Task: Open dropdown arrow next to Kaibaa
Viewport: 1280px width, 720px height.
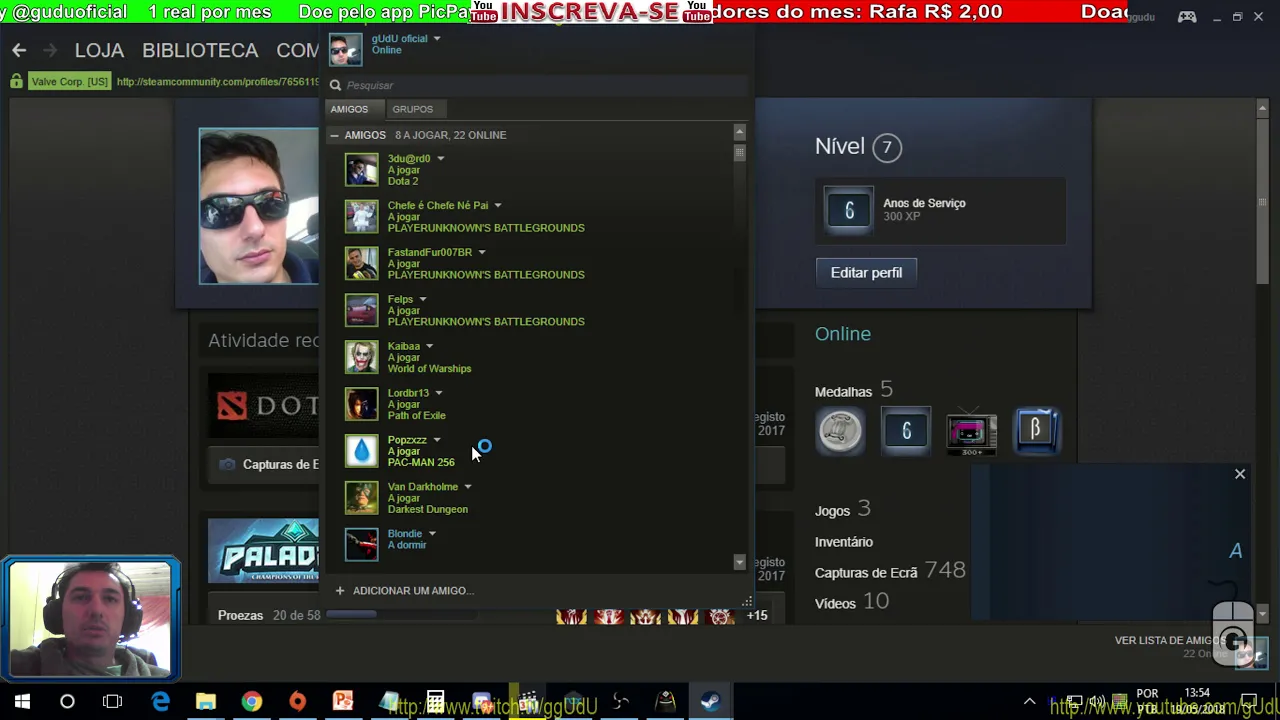Action: [429, 346]
